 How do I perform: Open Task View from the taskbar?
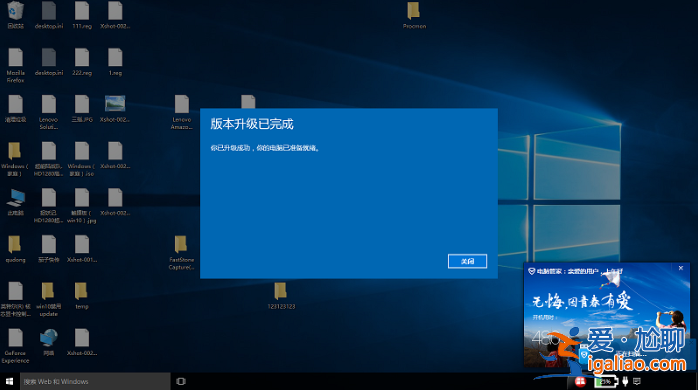click(181, 382)
